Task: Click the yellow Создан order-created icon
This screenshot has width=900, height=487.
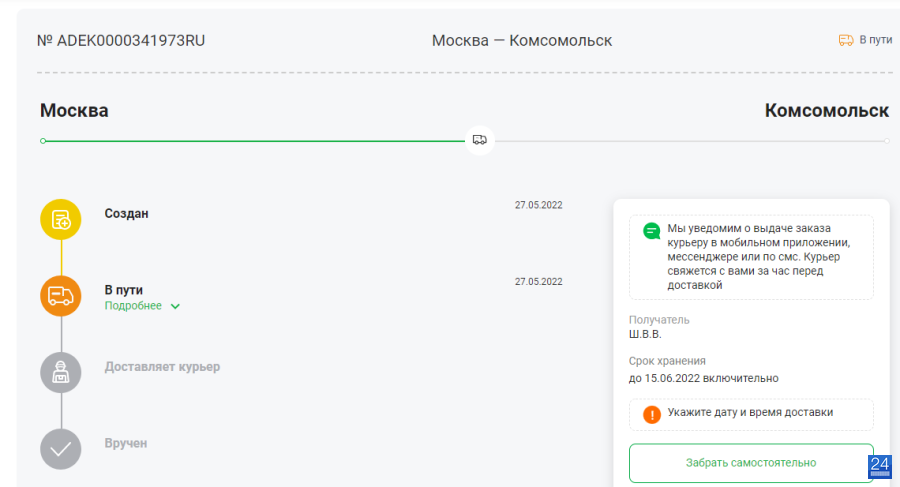Action: pos(61,219)
